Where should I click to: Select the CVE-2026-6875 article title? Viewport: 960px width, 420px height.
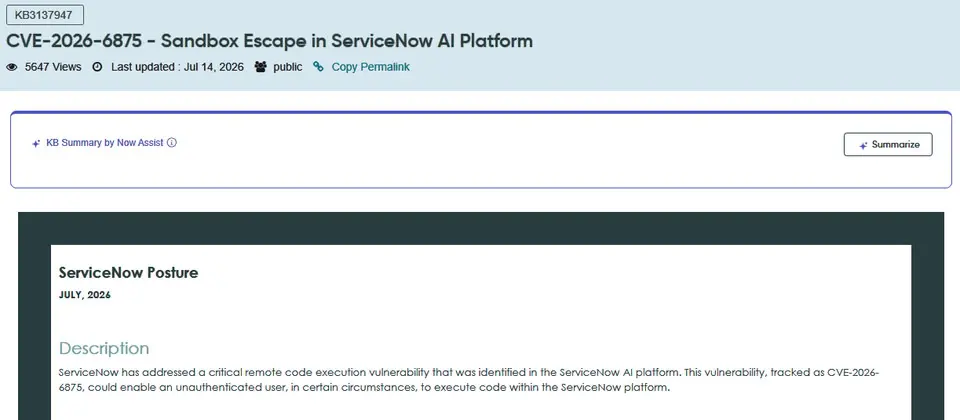pyautogui.click(x=269, y=41)
